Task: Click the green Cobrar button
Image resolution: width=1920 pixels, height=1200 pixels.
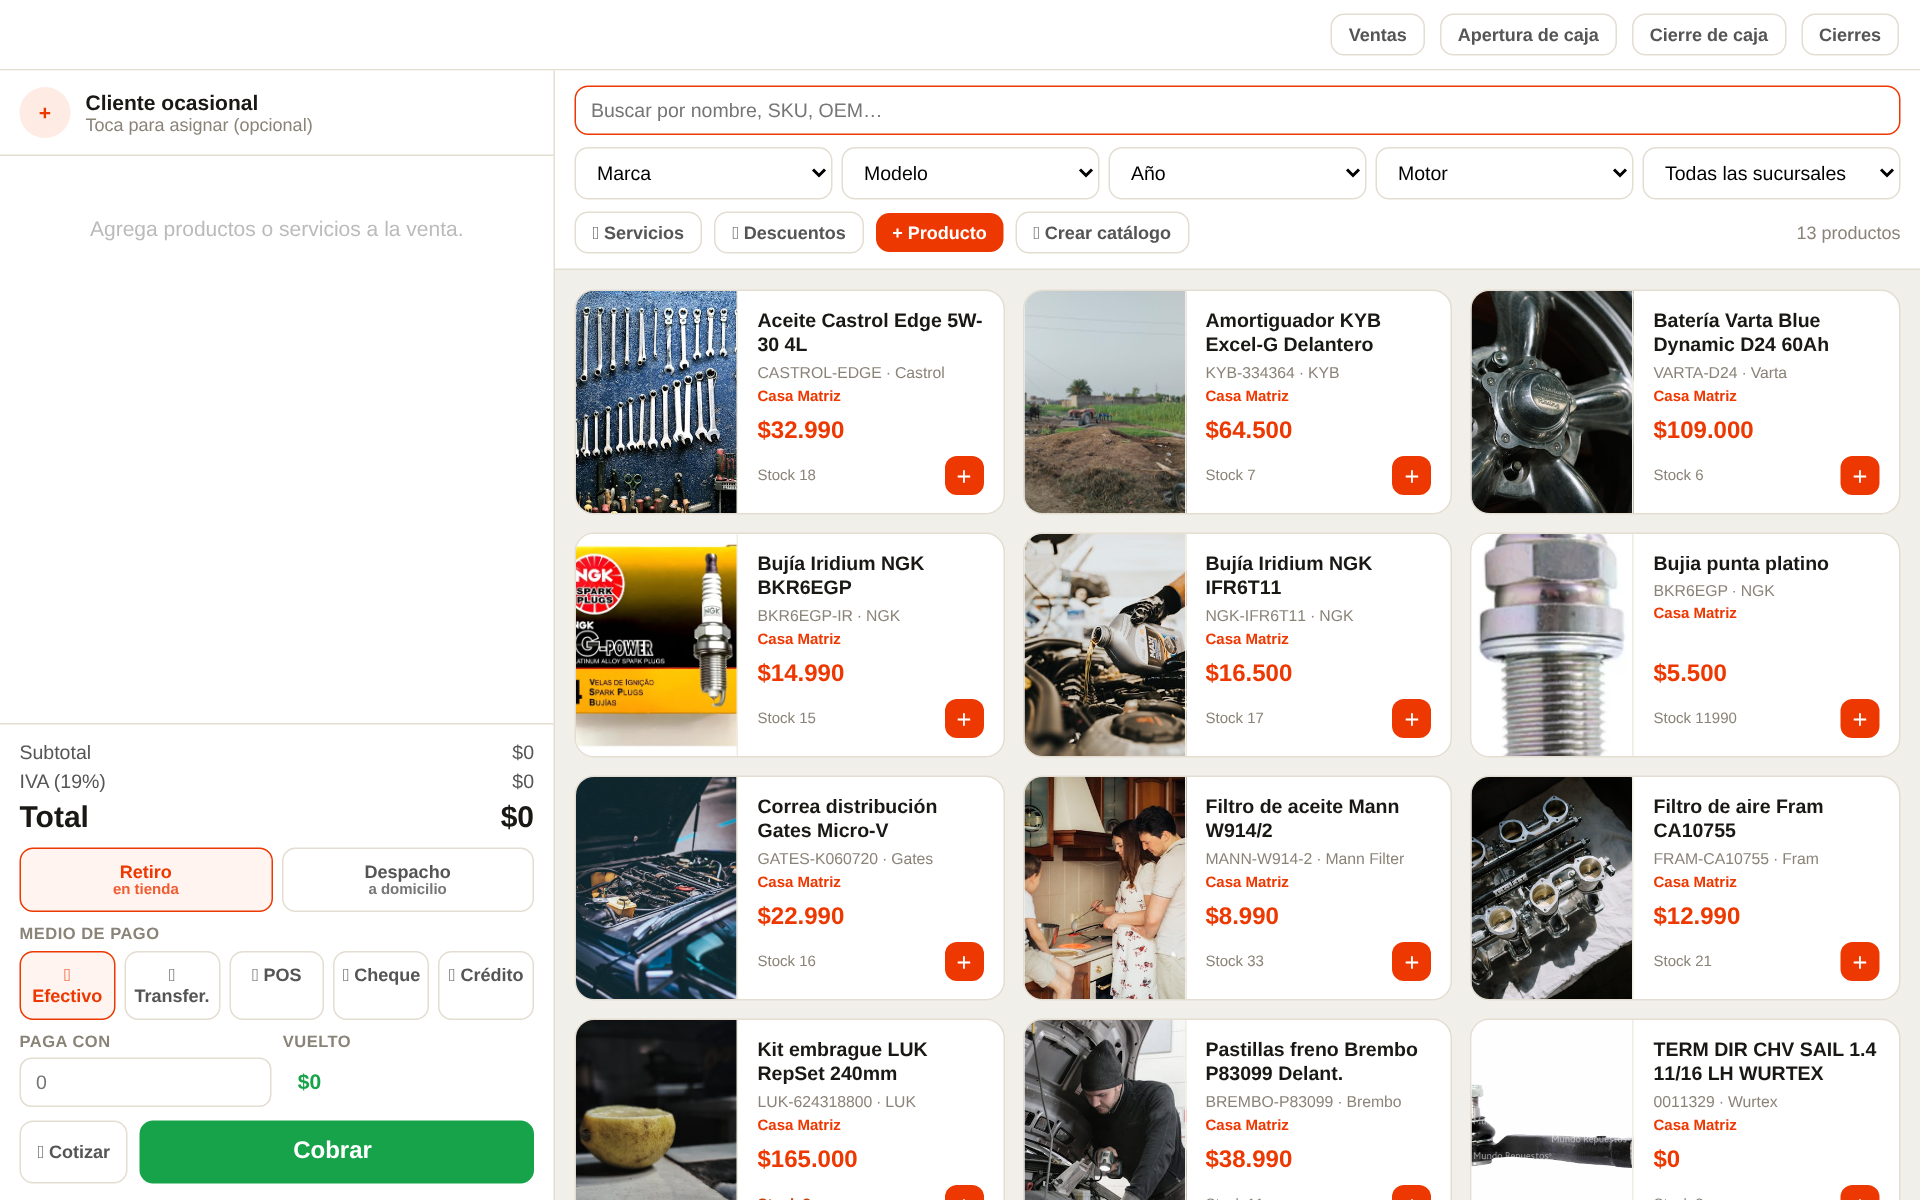Action: (x=336, y=1151)
